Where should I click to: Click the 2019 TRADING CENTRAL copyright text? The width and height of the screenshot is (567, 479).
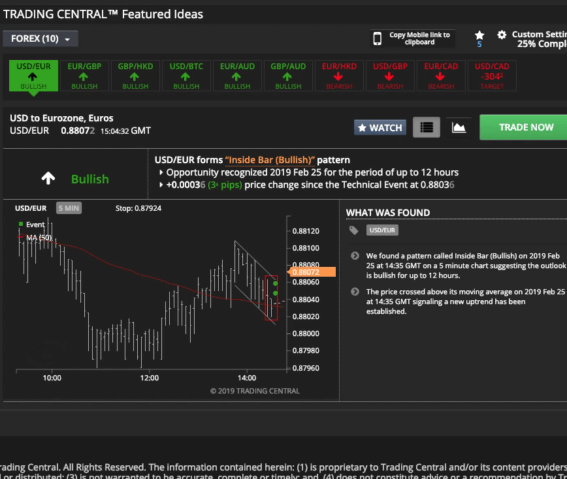(255, 391)
